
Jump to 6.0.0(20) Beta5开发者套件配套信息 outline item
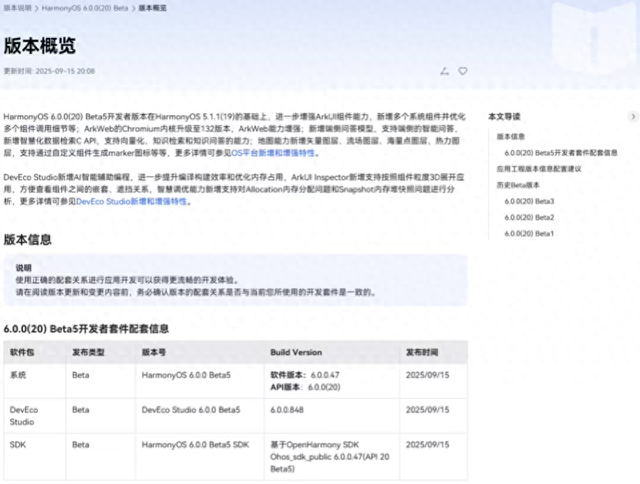click(561, 153)
